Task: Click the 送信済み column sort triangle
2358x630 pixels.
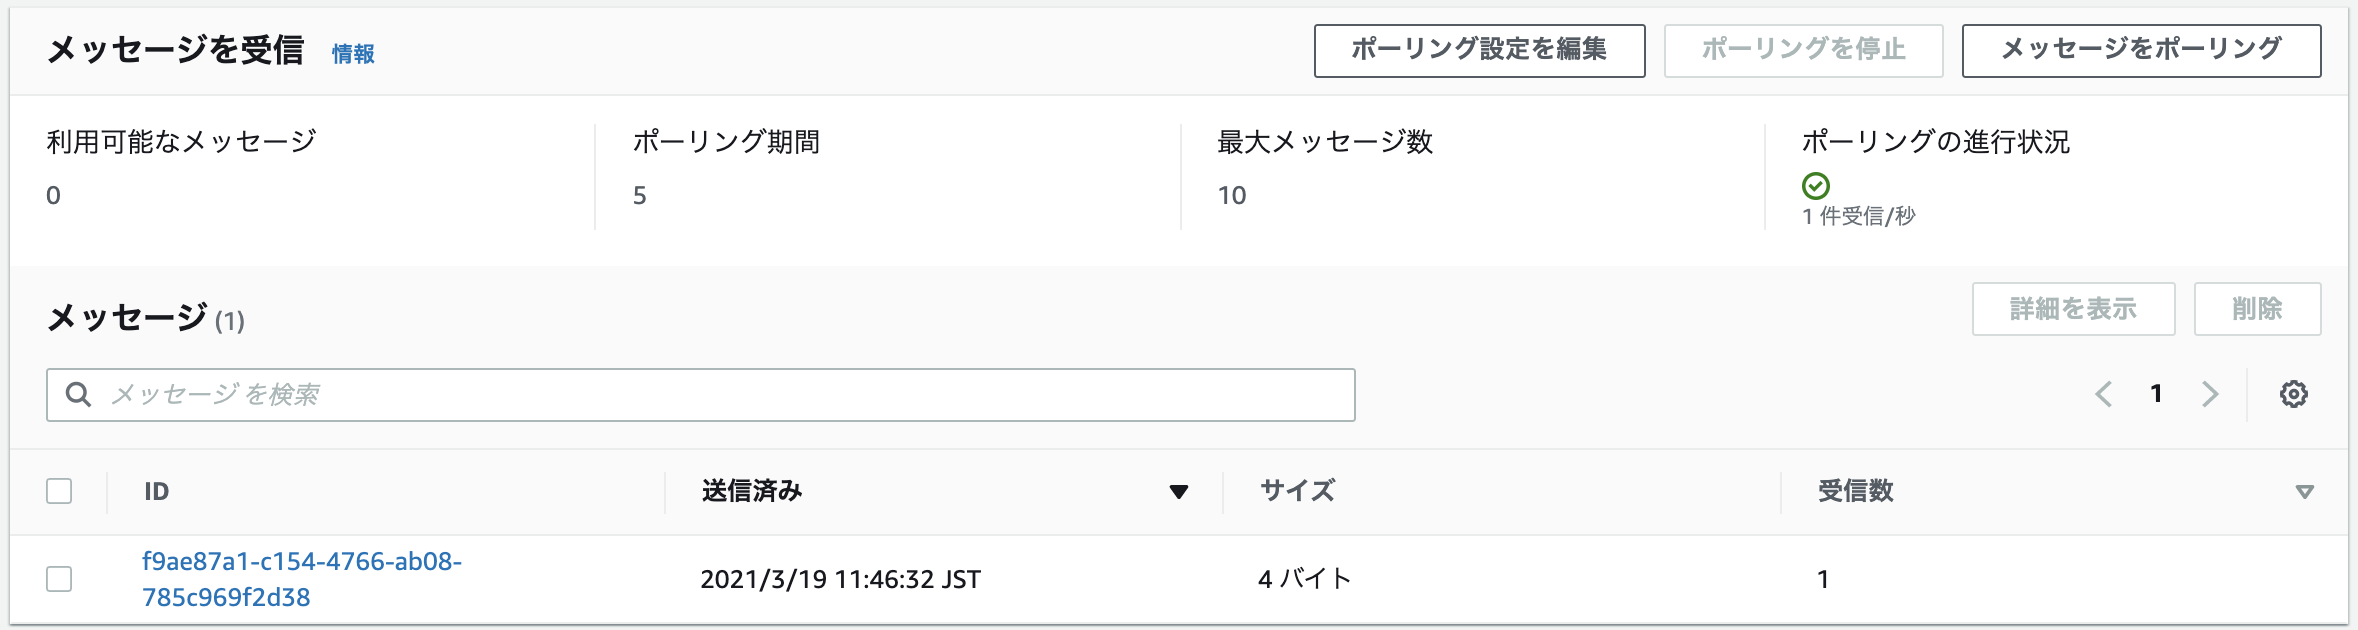Action: click(1179, 492)
